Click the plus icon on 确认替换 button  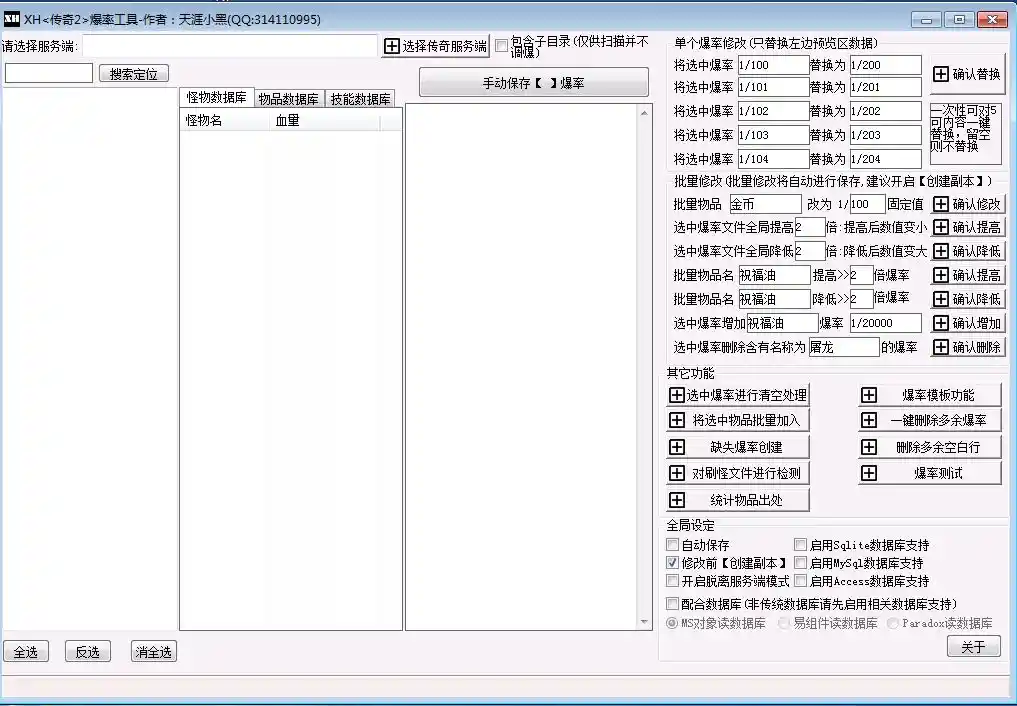[x=940, y=74]
